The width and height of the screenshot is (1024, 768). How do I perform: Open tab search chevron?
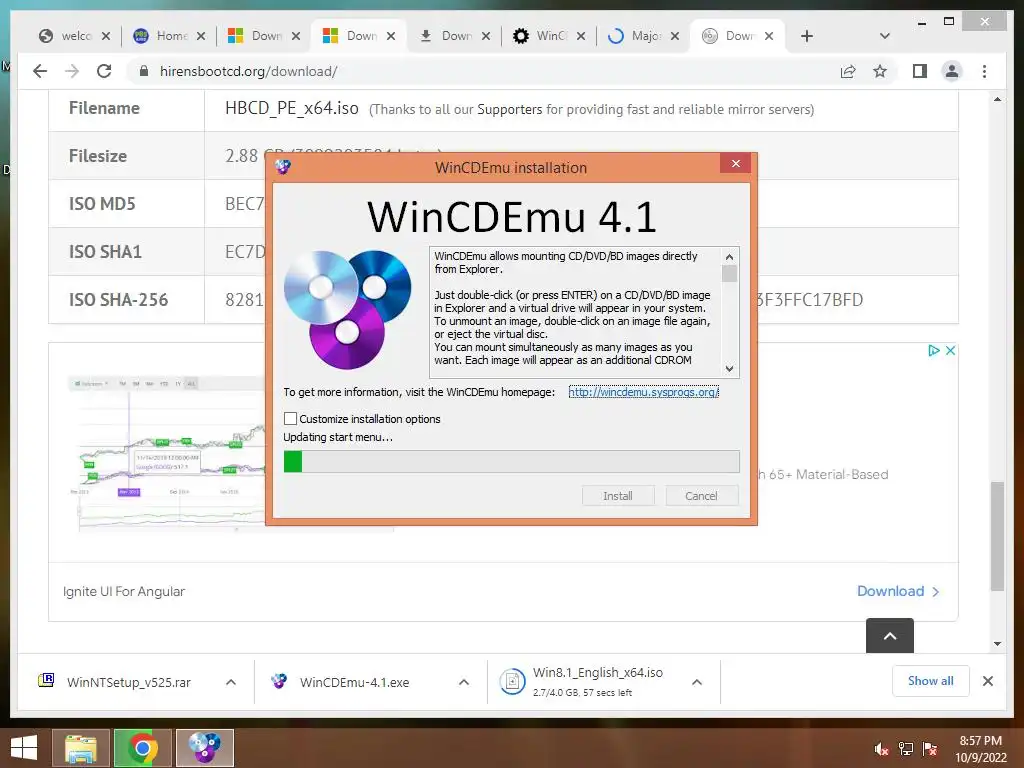coord(885,36)
